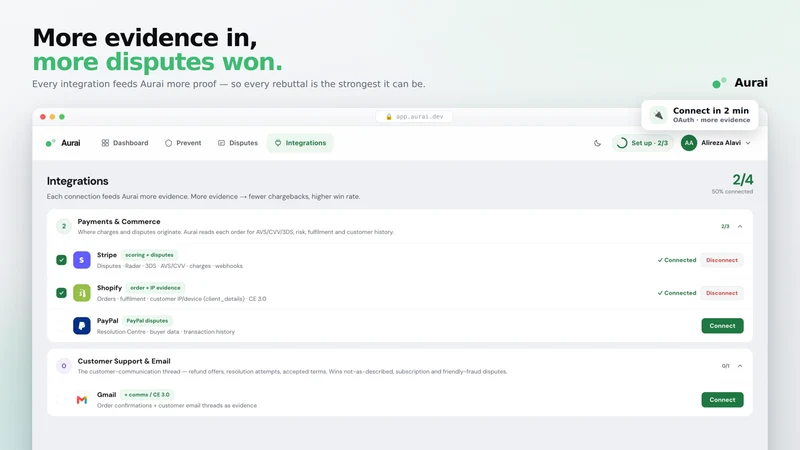800x450 pixels.
Task: Click the green macOS maximize dot
Action: [62, 117]
